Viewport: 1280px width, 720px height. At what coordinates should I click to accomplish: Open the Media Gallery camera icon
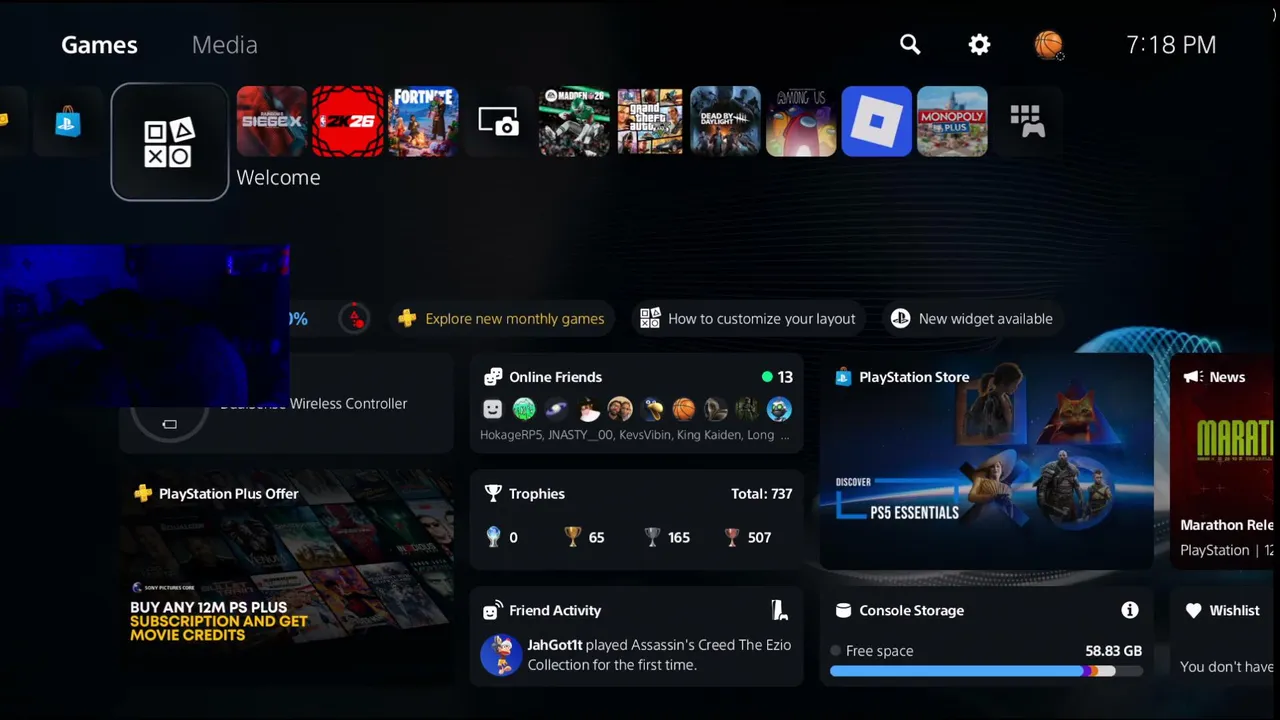point(499,122)
